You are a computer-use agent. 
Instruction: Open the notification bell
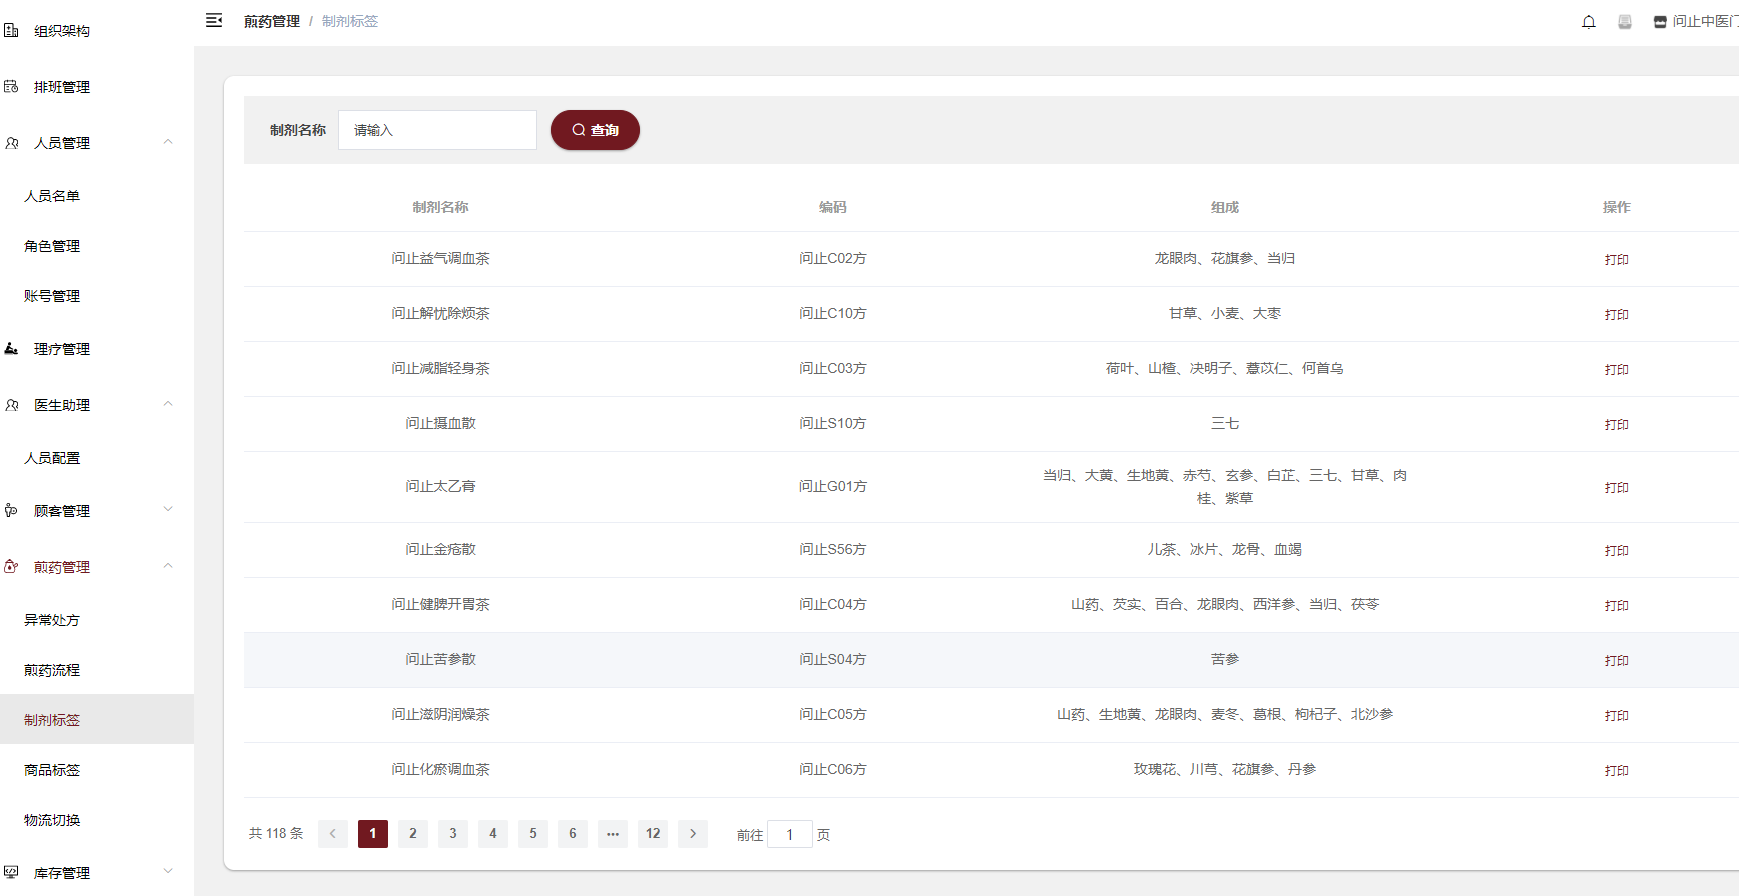pyautogui.click(x=1589, y=21)
